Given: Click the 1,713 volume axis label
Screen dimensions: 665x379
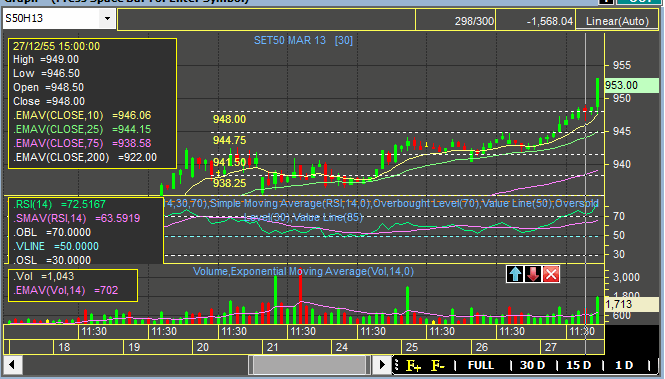Looking at the screenshot, I should tap(631, 304).
